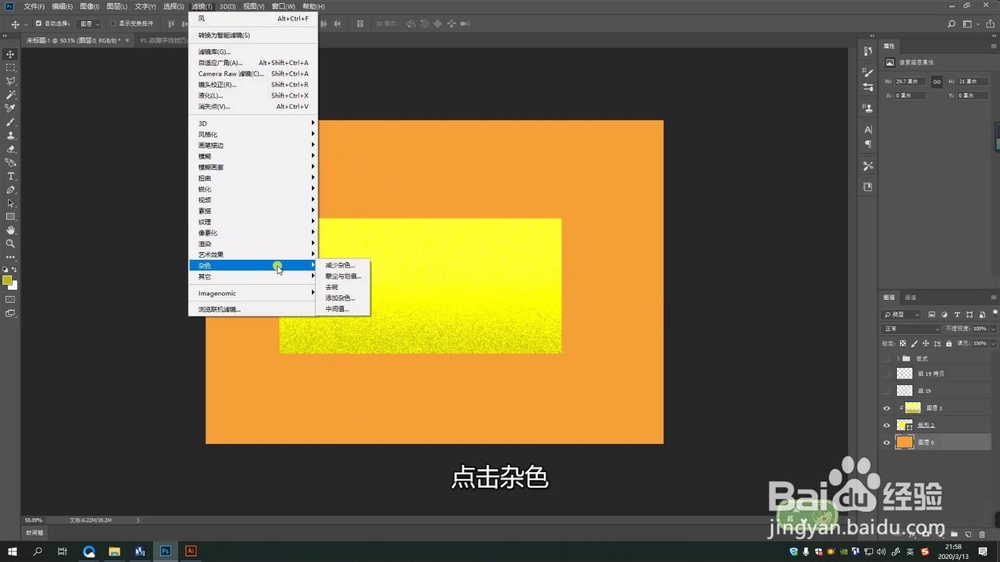This screenshot has height=562, width=1000.
Task: Open the blend mode 正常 dropdown
Action: point(910,329)
